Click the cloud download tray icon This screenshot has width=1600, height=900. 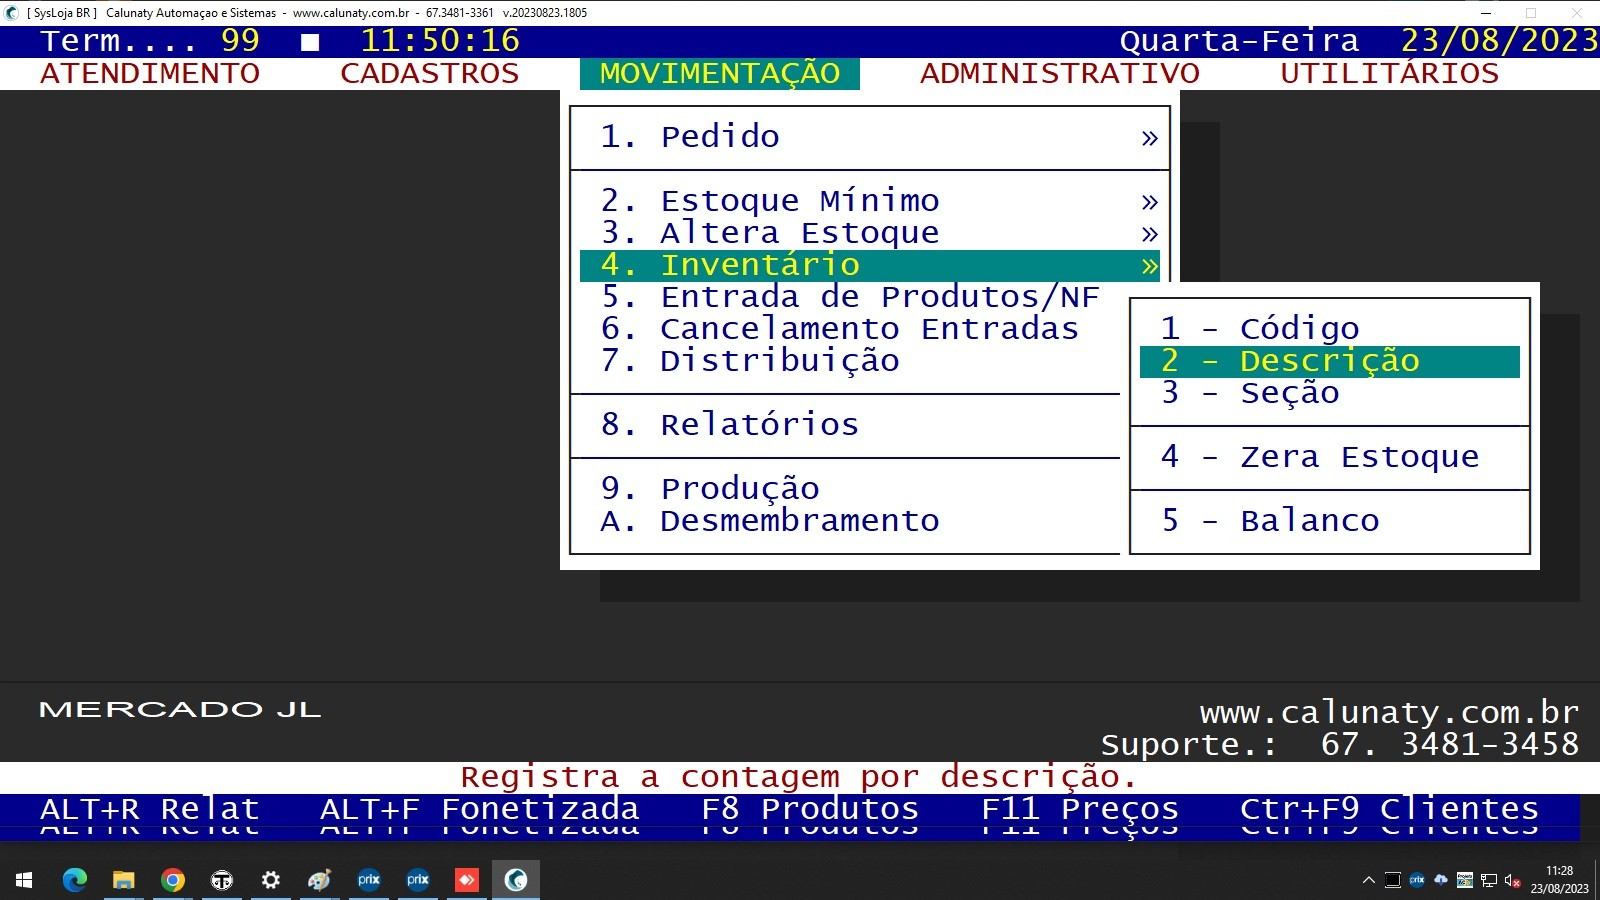[x=1441, y=880]
